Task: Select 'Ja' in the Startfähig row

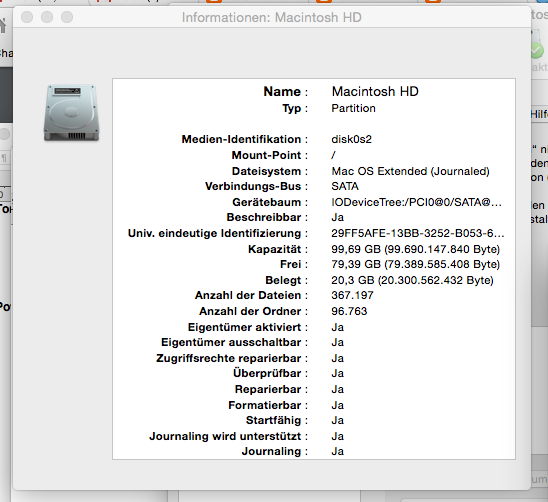Action: tap(338, 420)
